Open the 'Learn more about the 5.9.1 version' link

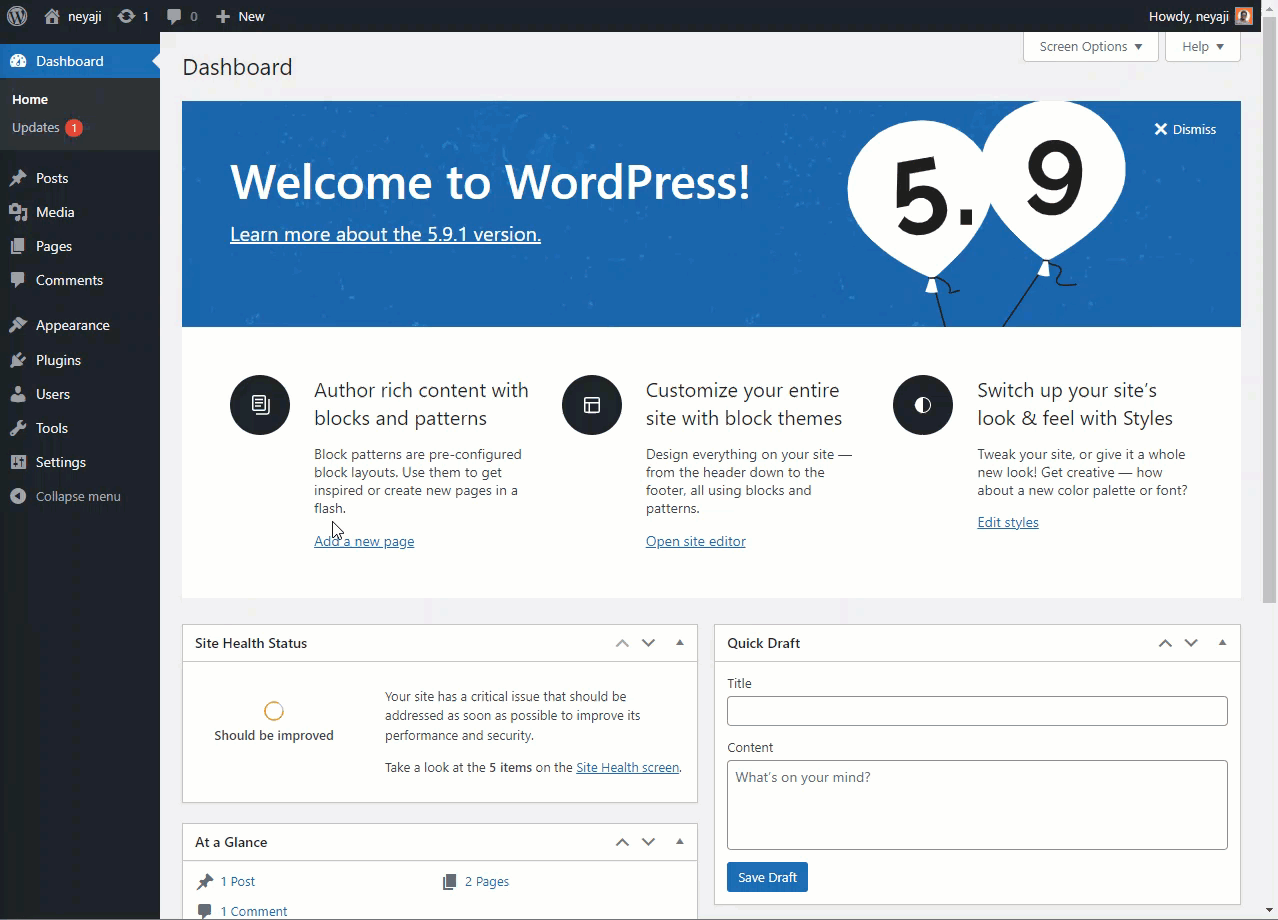click(385, 234)
